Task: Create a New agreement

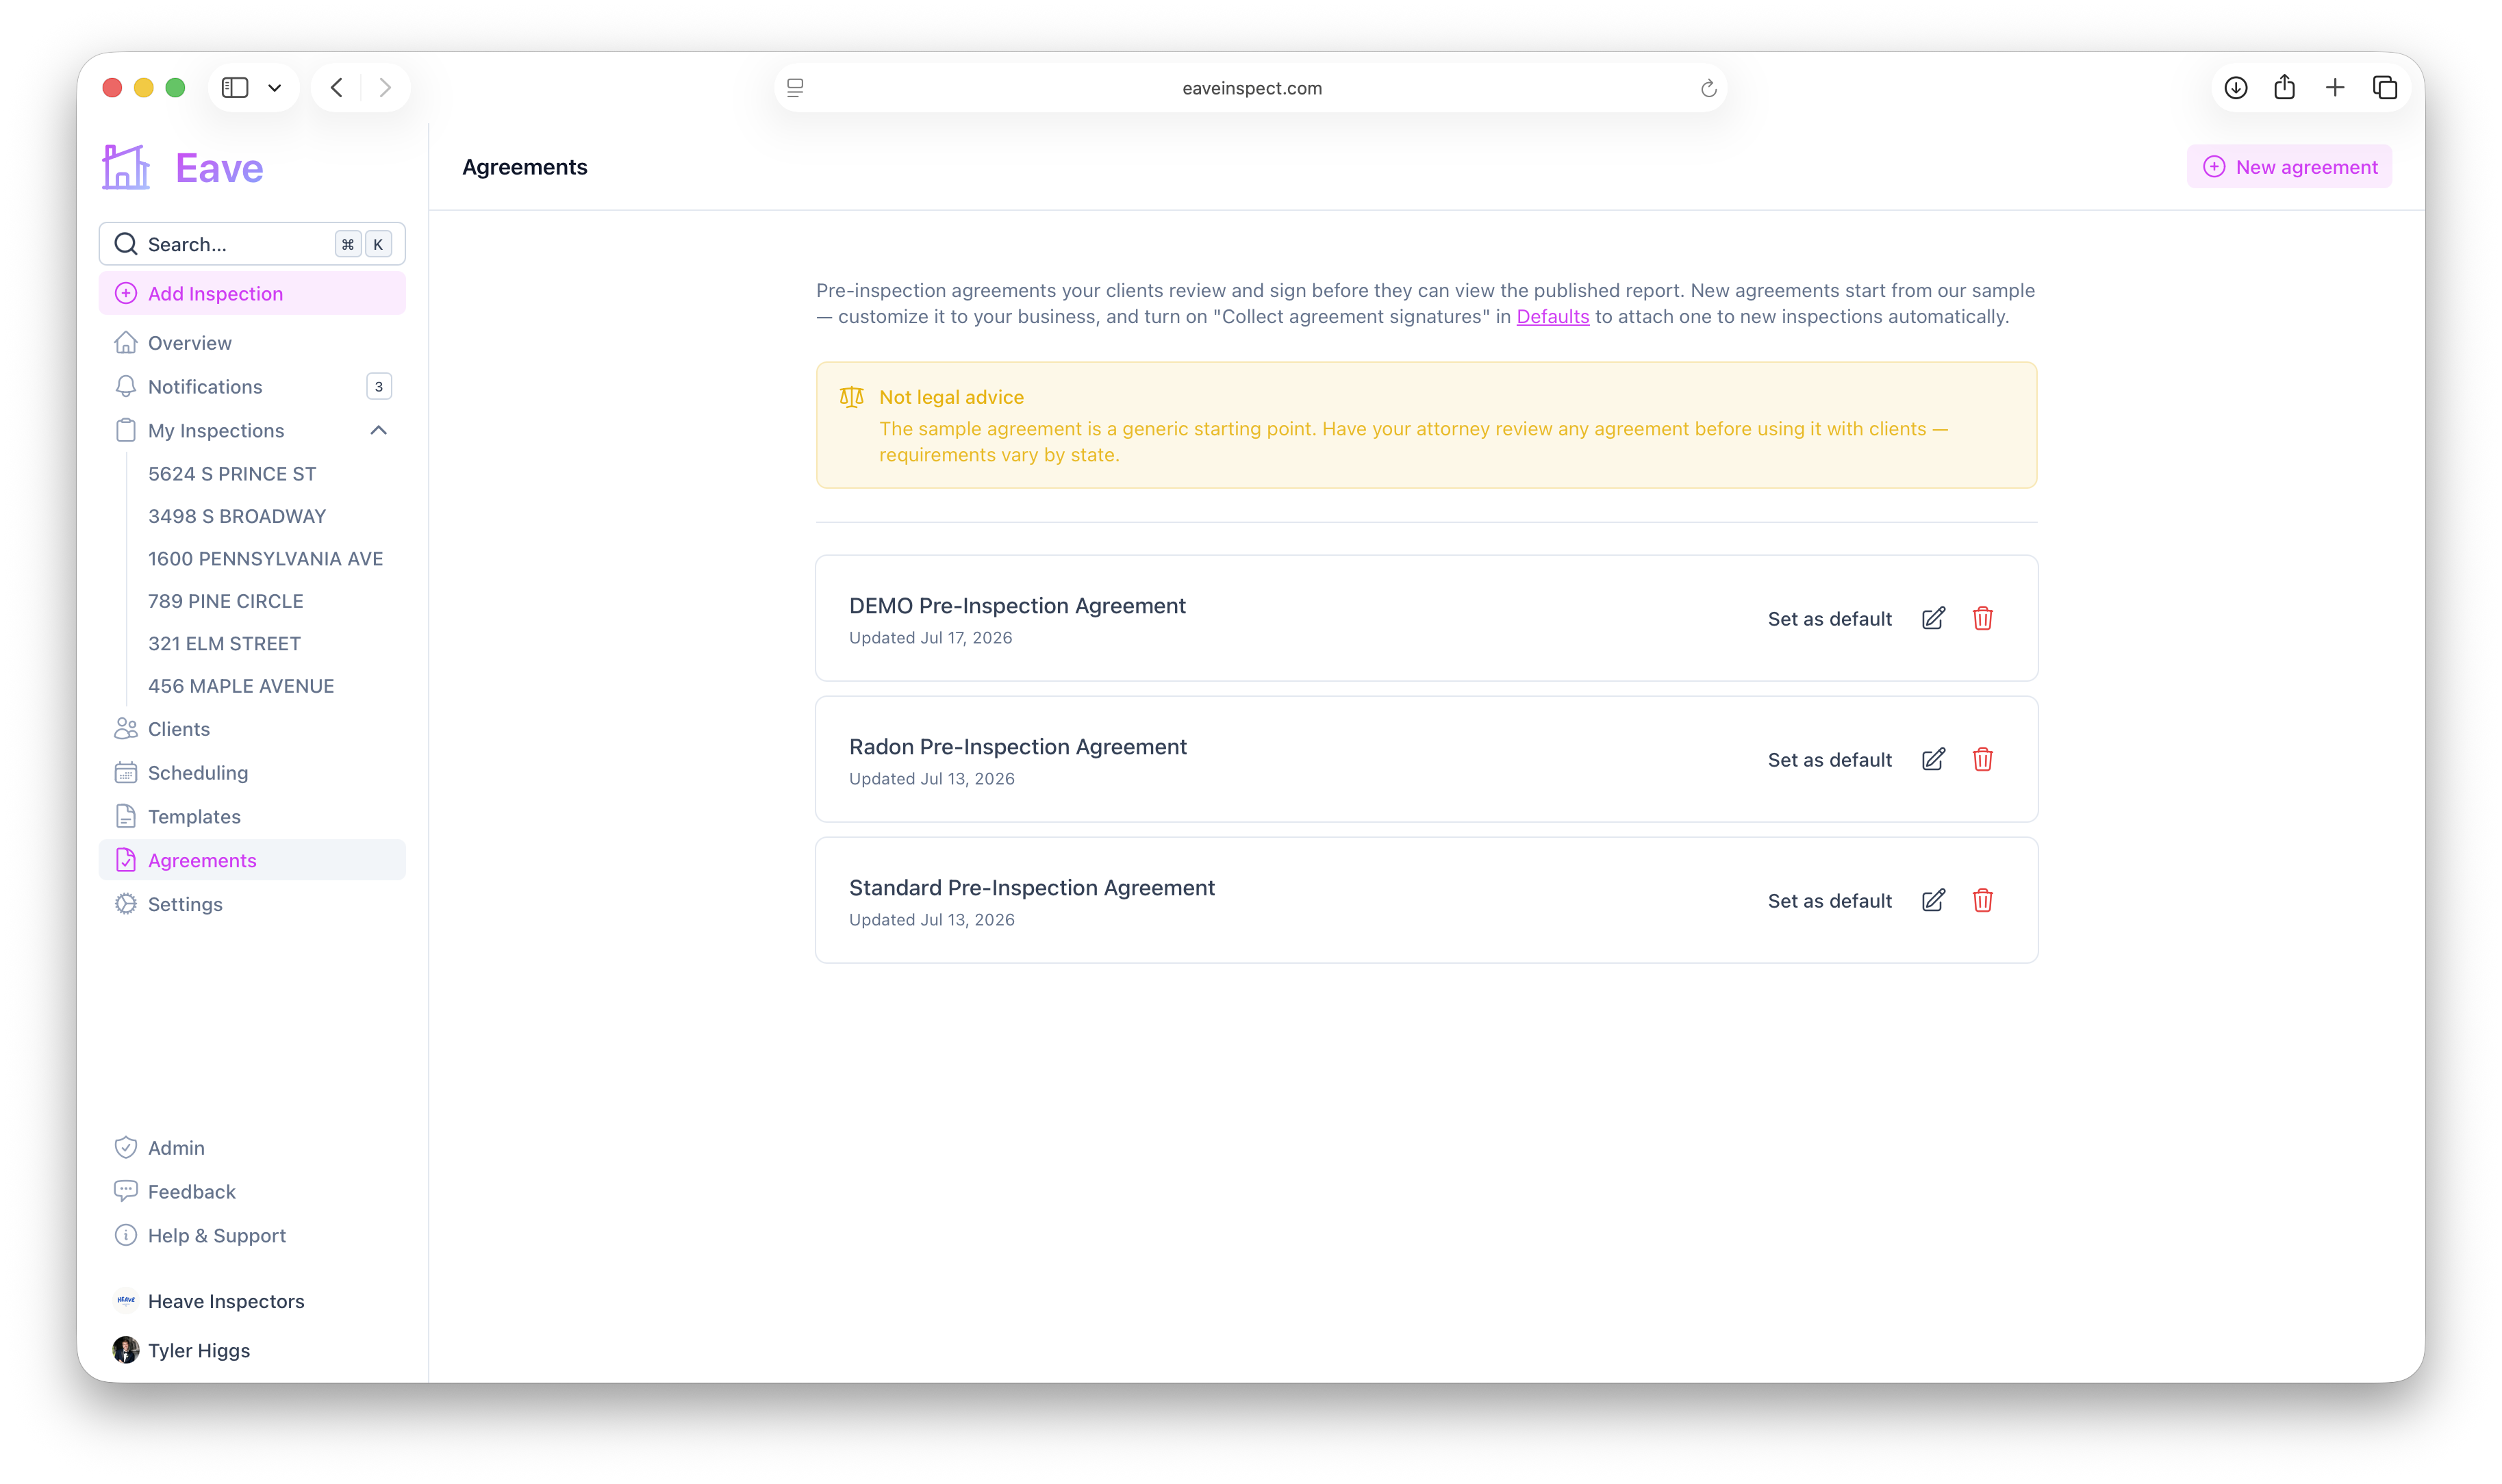Action: (x=2289, y=167)
